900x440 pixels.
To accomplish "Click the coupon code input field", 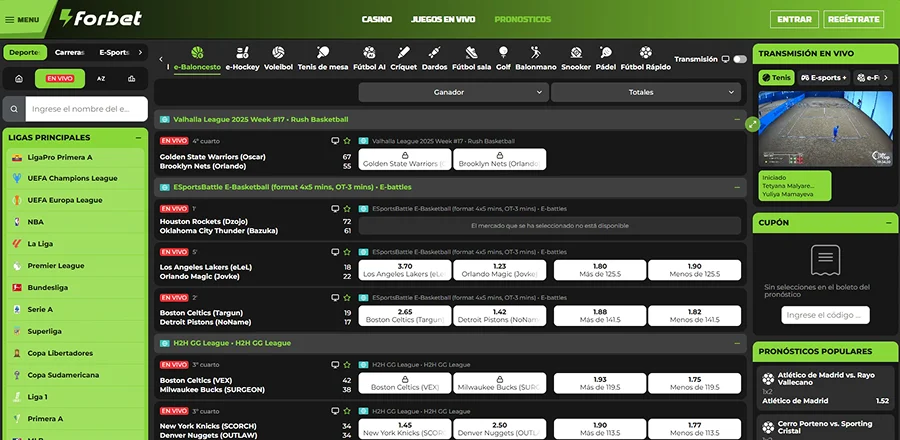I will 825,315.
